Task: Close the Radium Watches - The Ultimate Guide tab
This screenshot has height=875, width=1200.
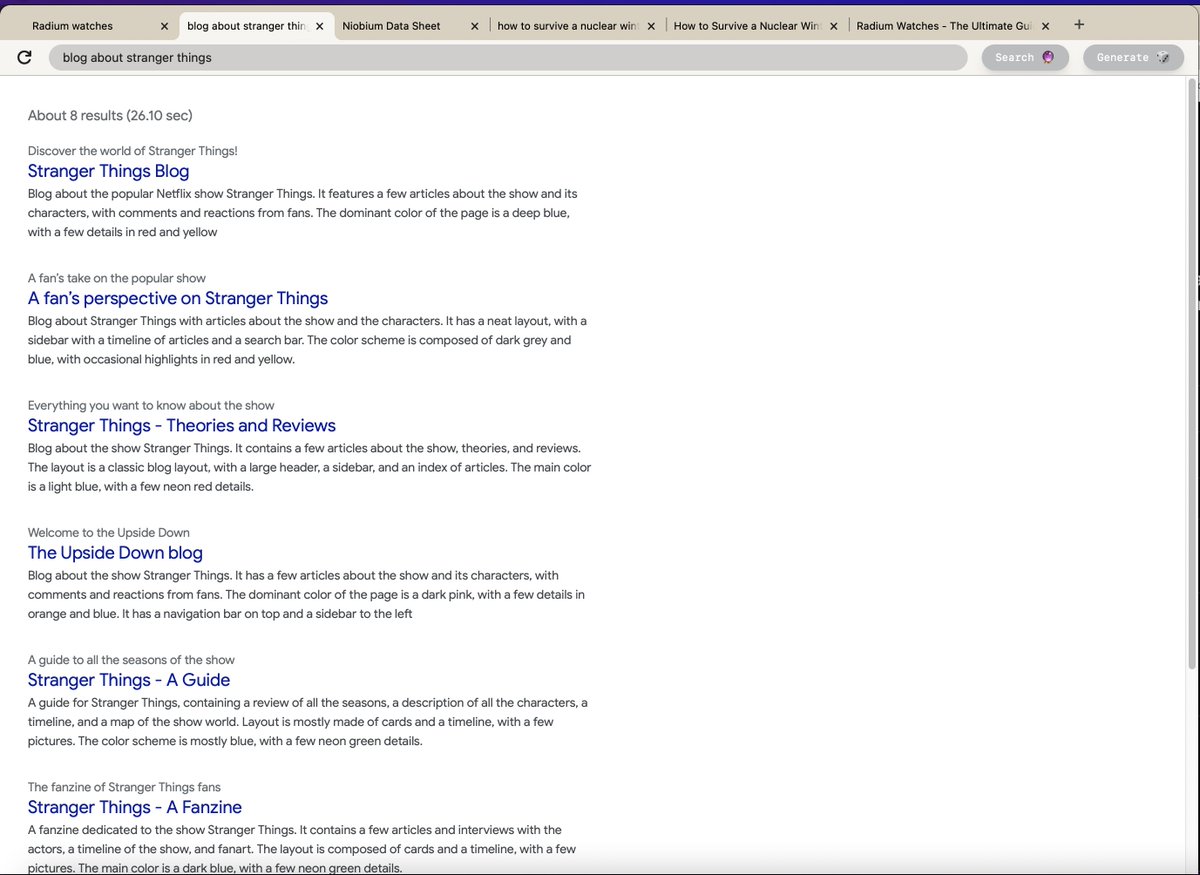Action: point(1046,26)
